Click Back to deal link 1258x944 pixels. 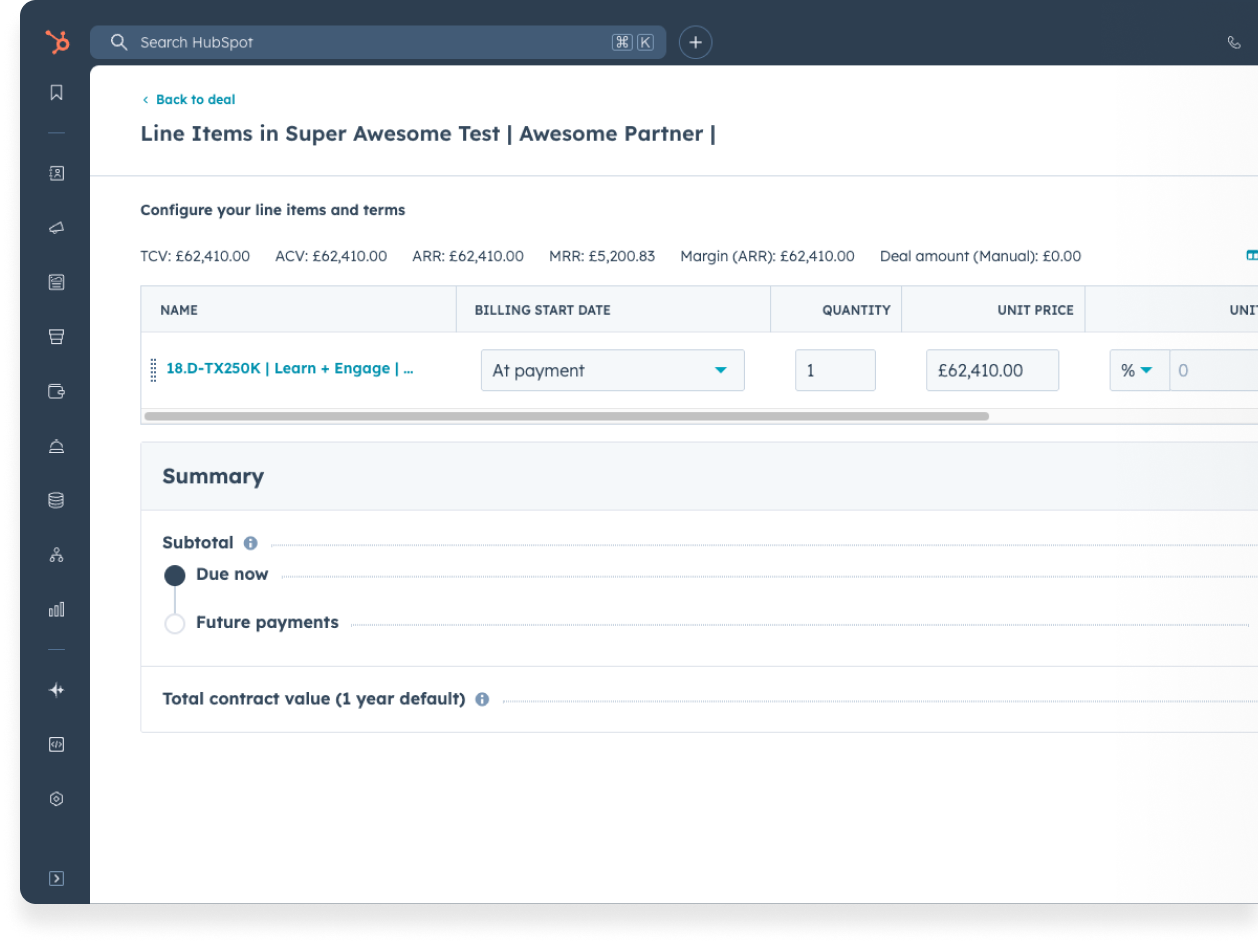pos(189,99)
